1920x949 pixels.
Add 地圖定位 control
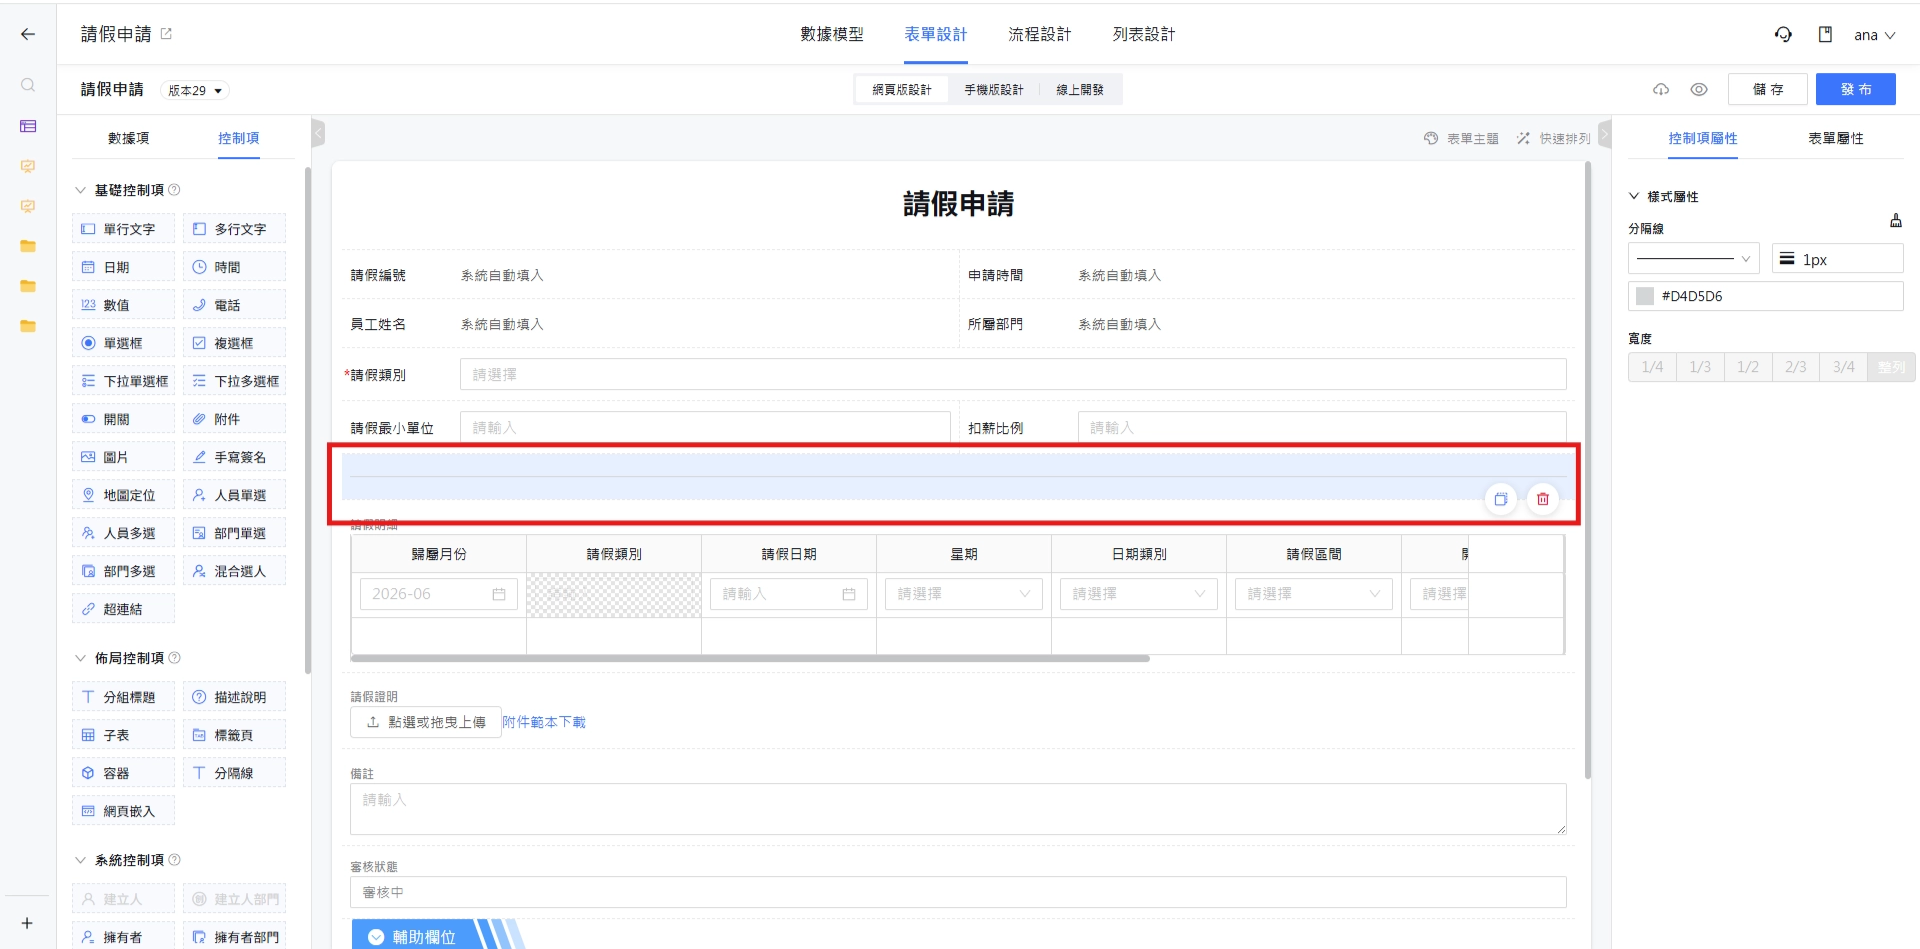coord(123,495)
